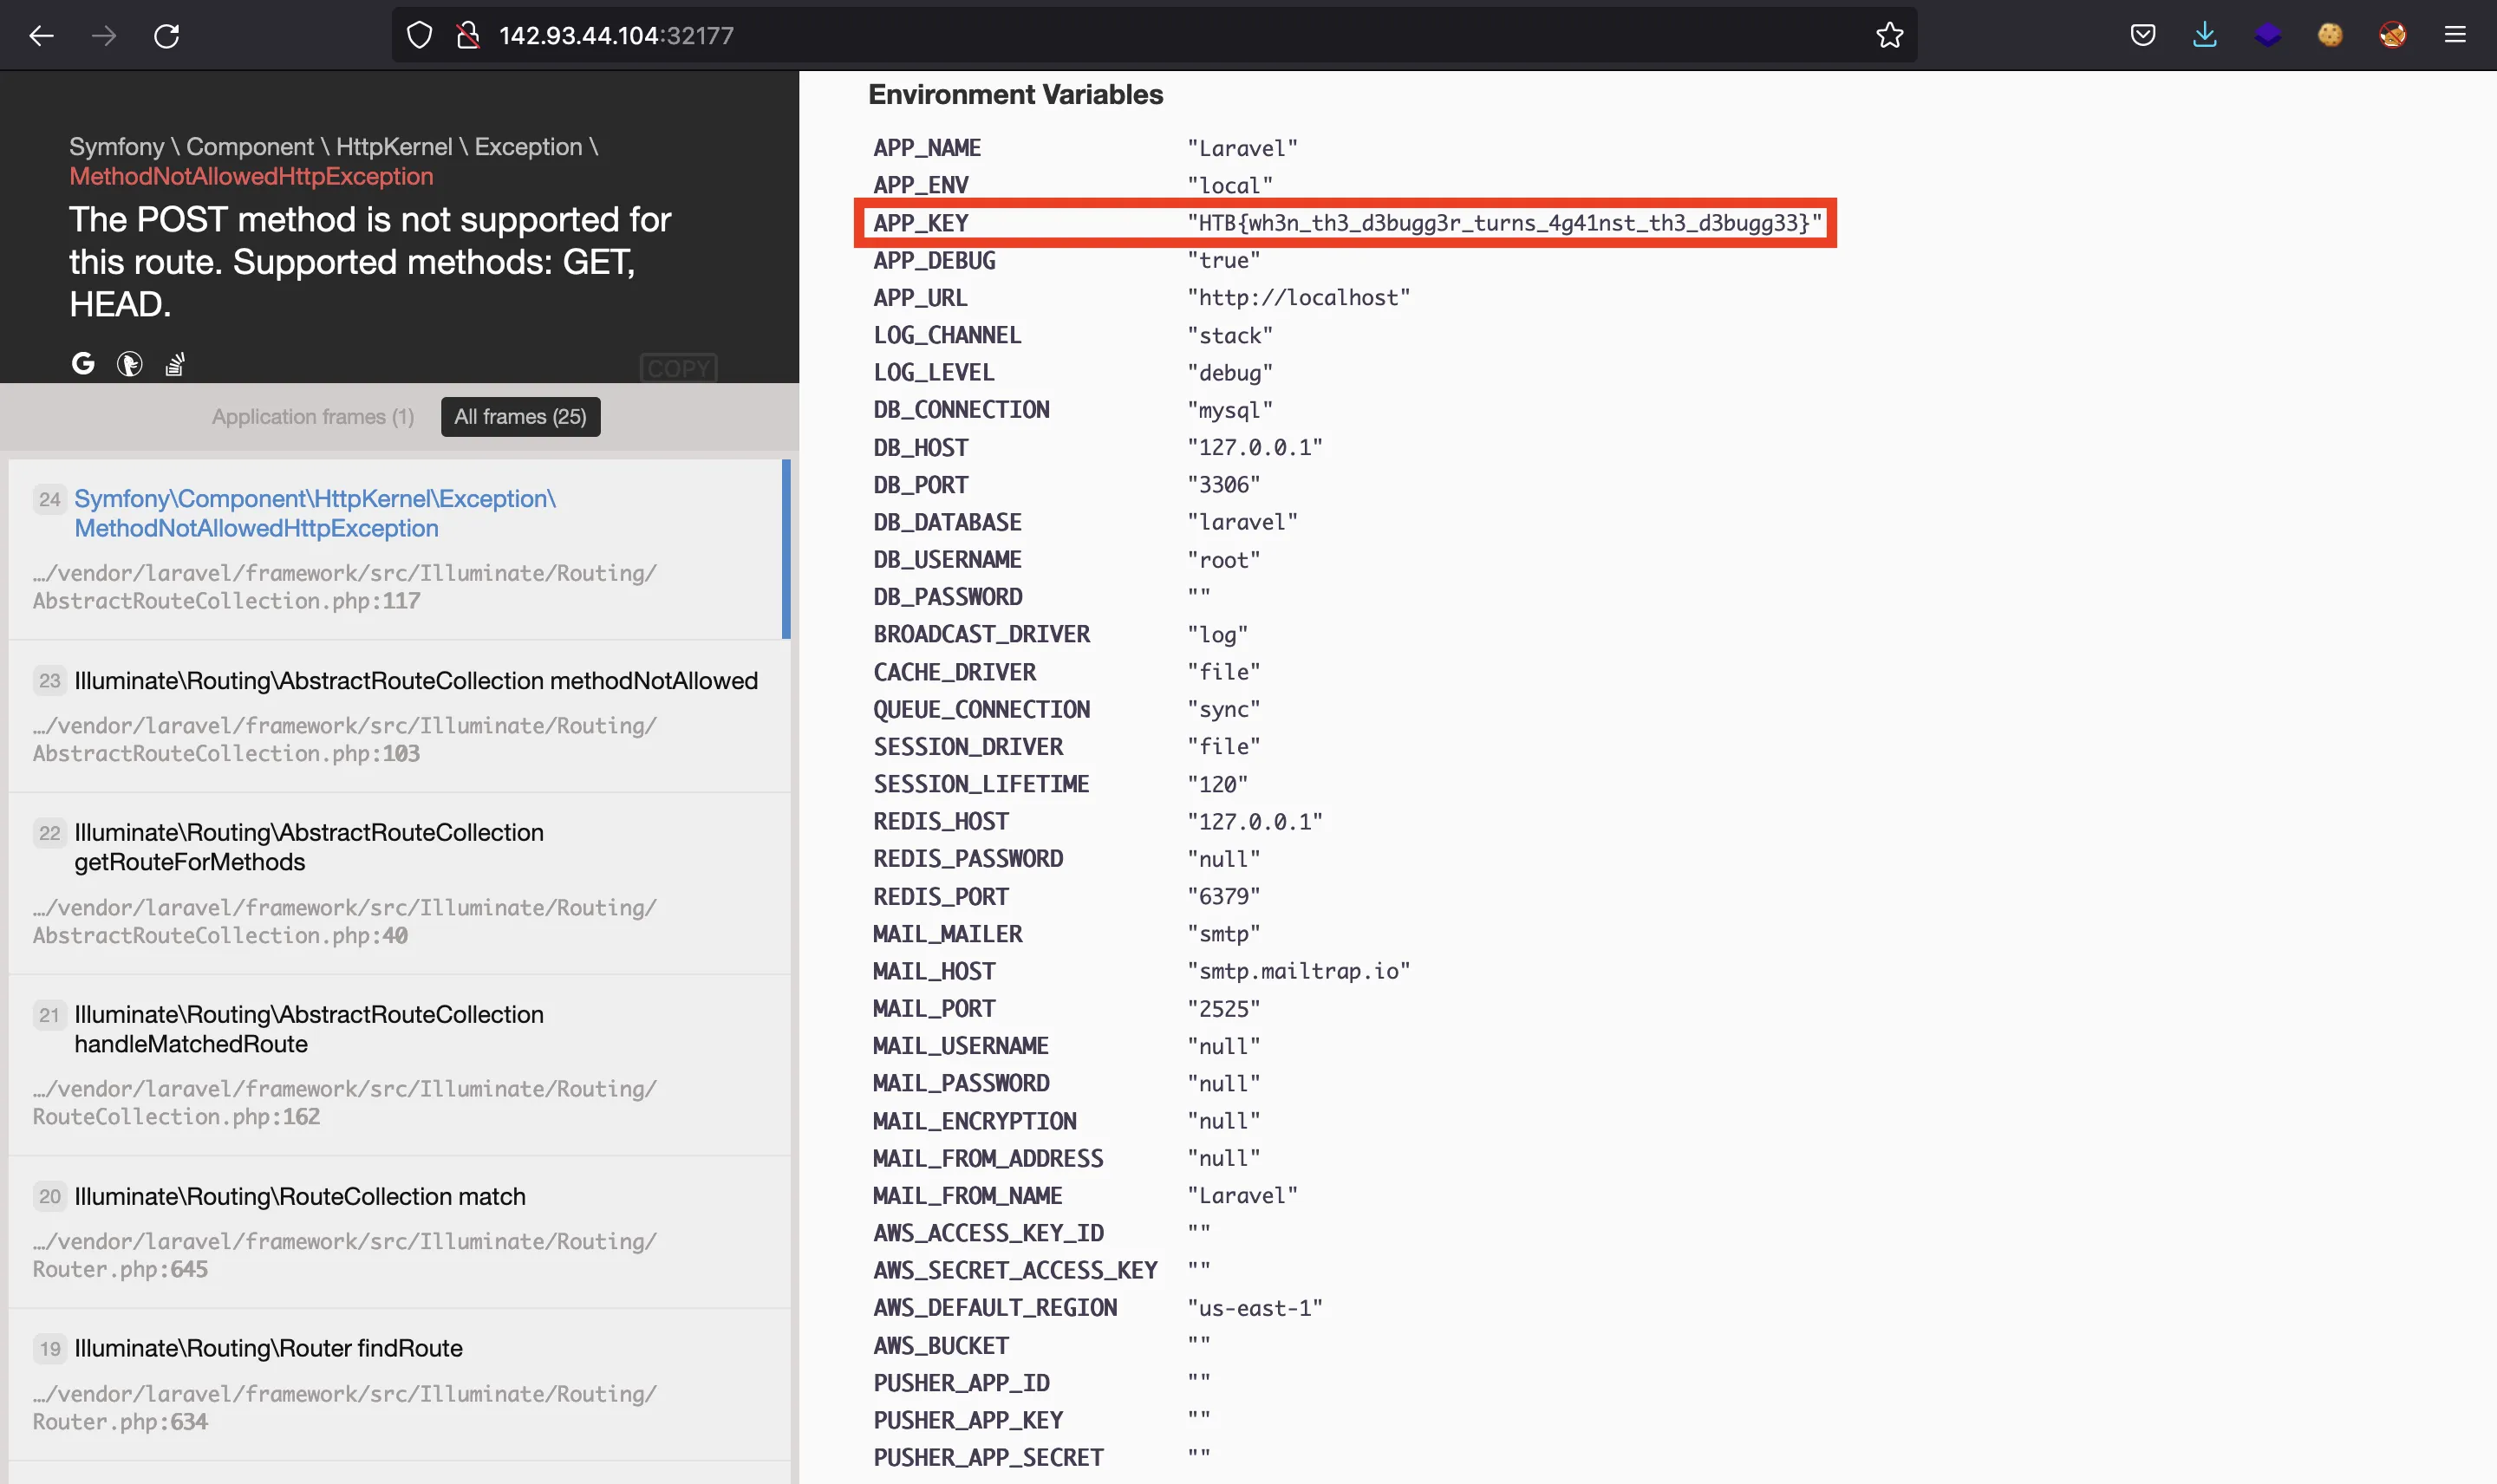
Task: Open the shield tracking protection icon
Action: click(x=420, y=36)
